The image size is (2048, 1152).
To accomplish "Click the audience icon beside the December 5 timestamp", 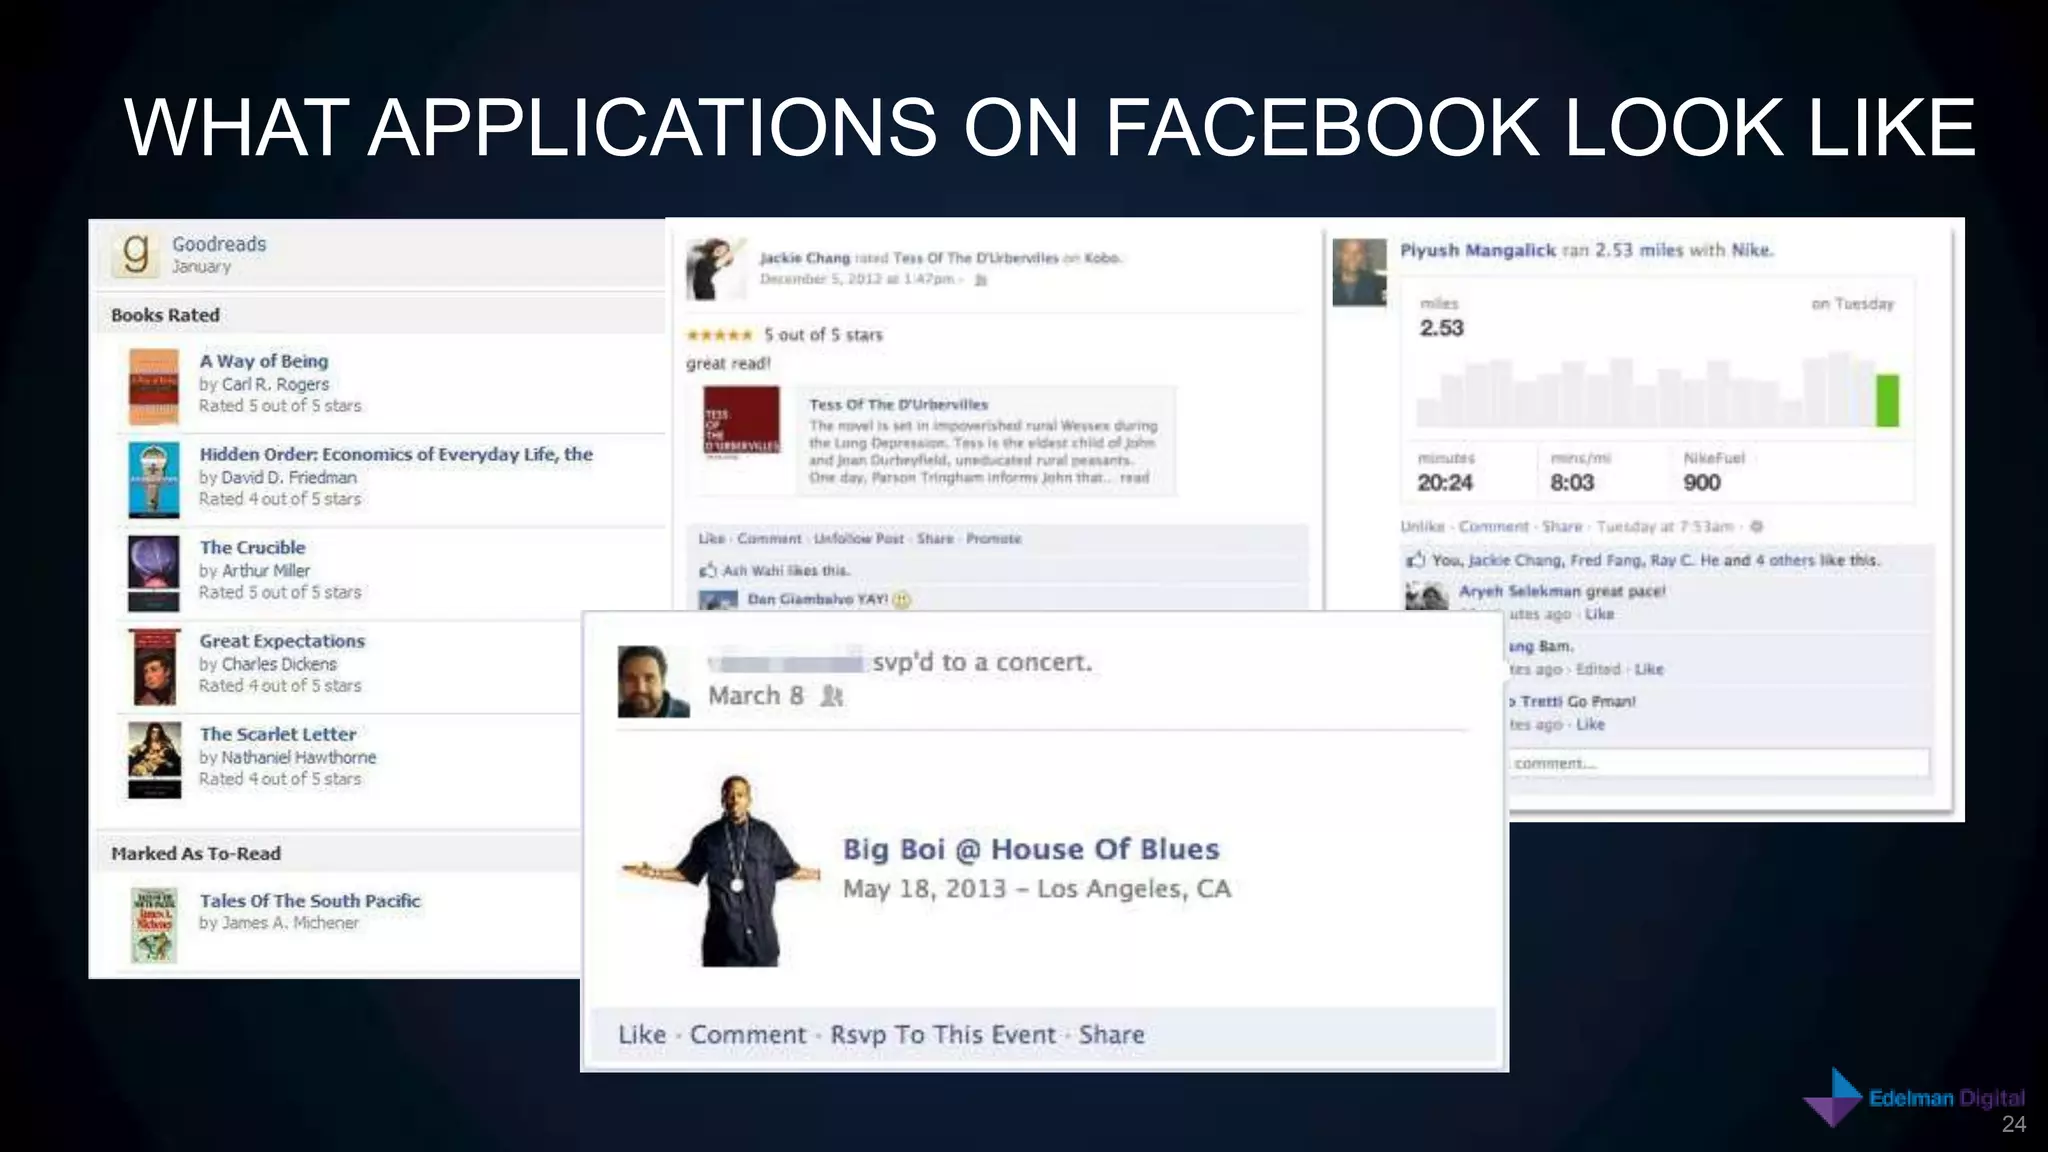I will [980, 280].
